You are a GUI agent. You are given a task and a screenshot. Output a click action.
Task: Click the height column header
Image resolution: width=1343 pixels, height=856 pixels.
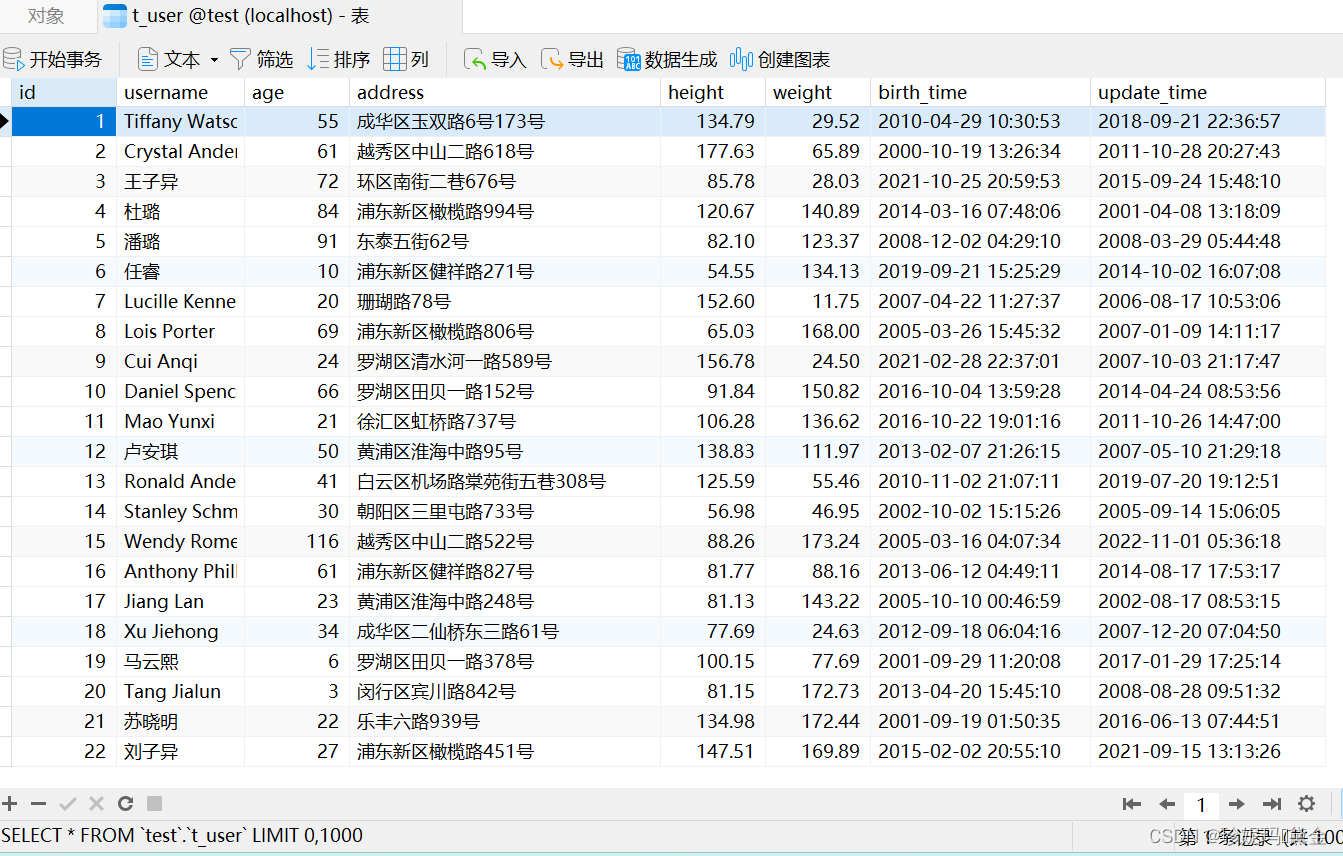[x=713, y=92]
